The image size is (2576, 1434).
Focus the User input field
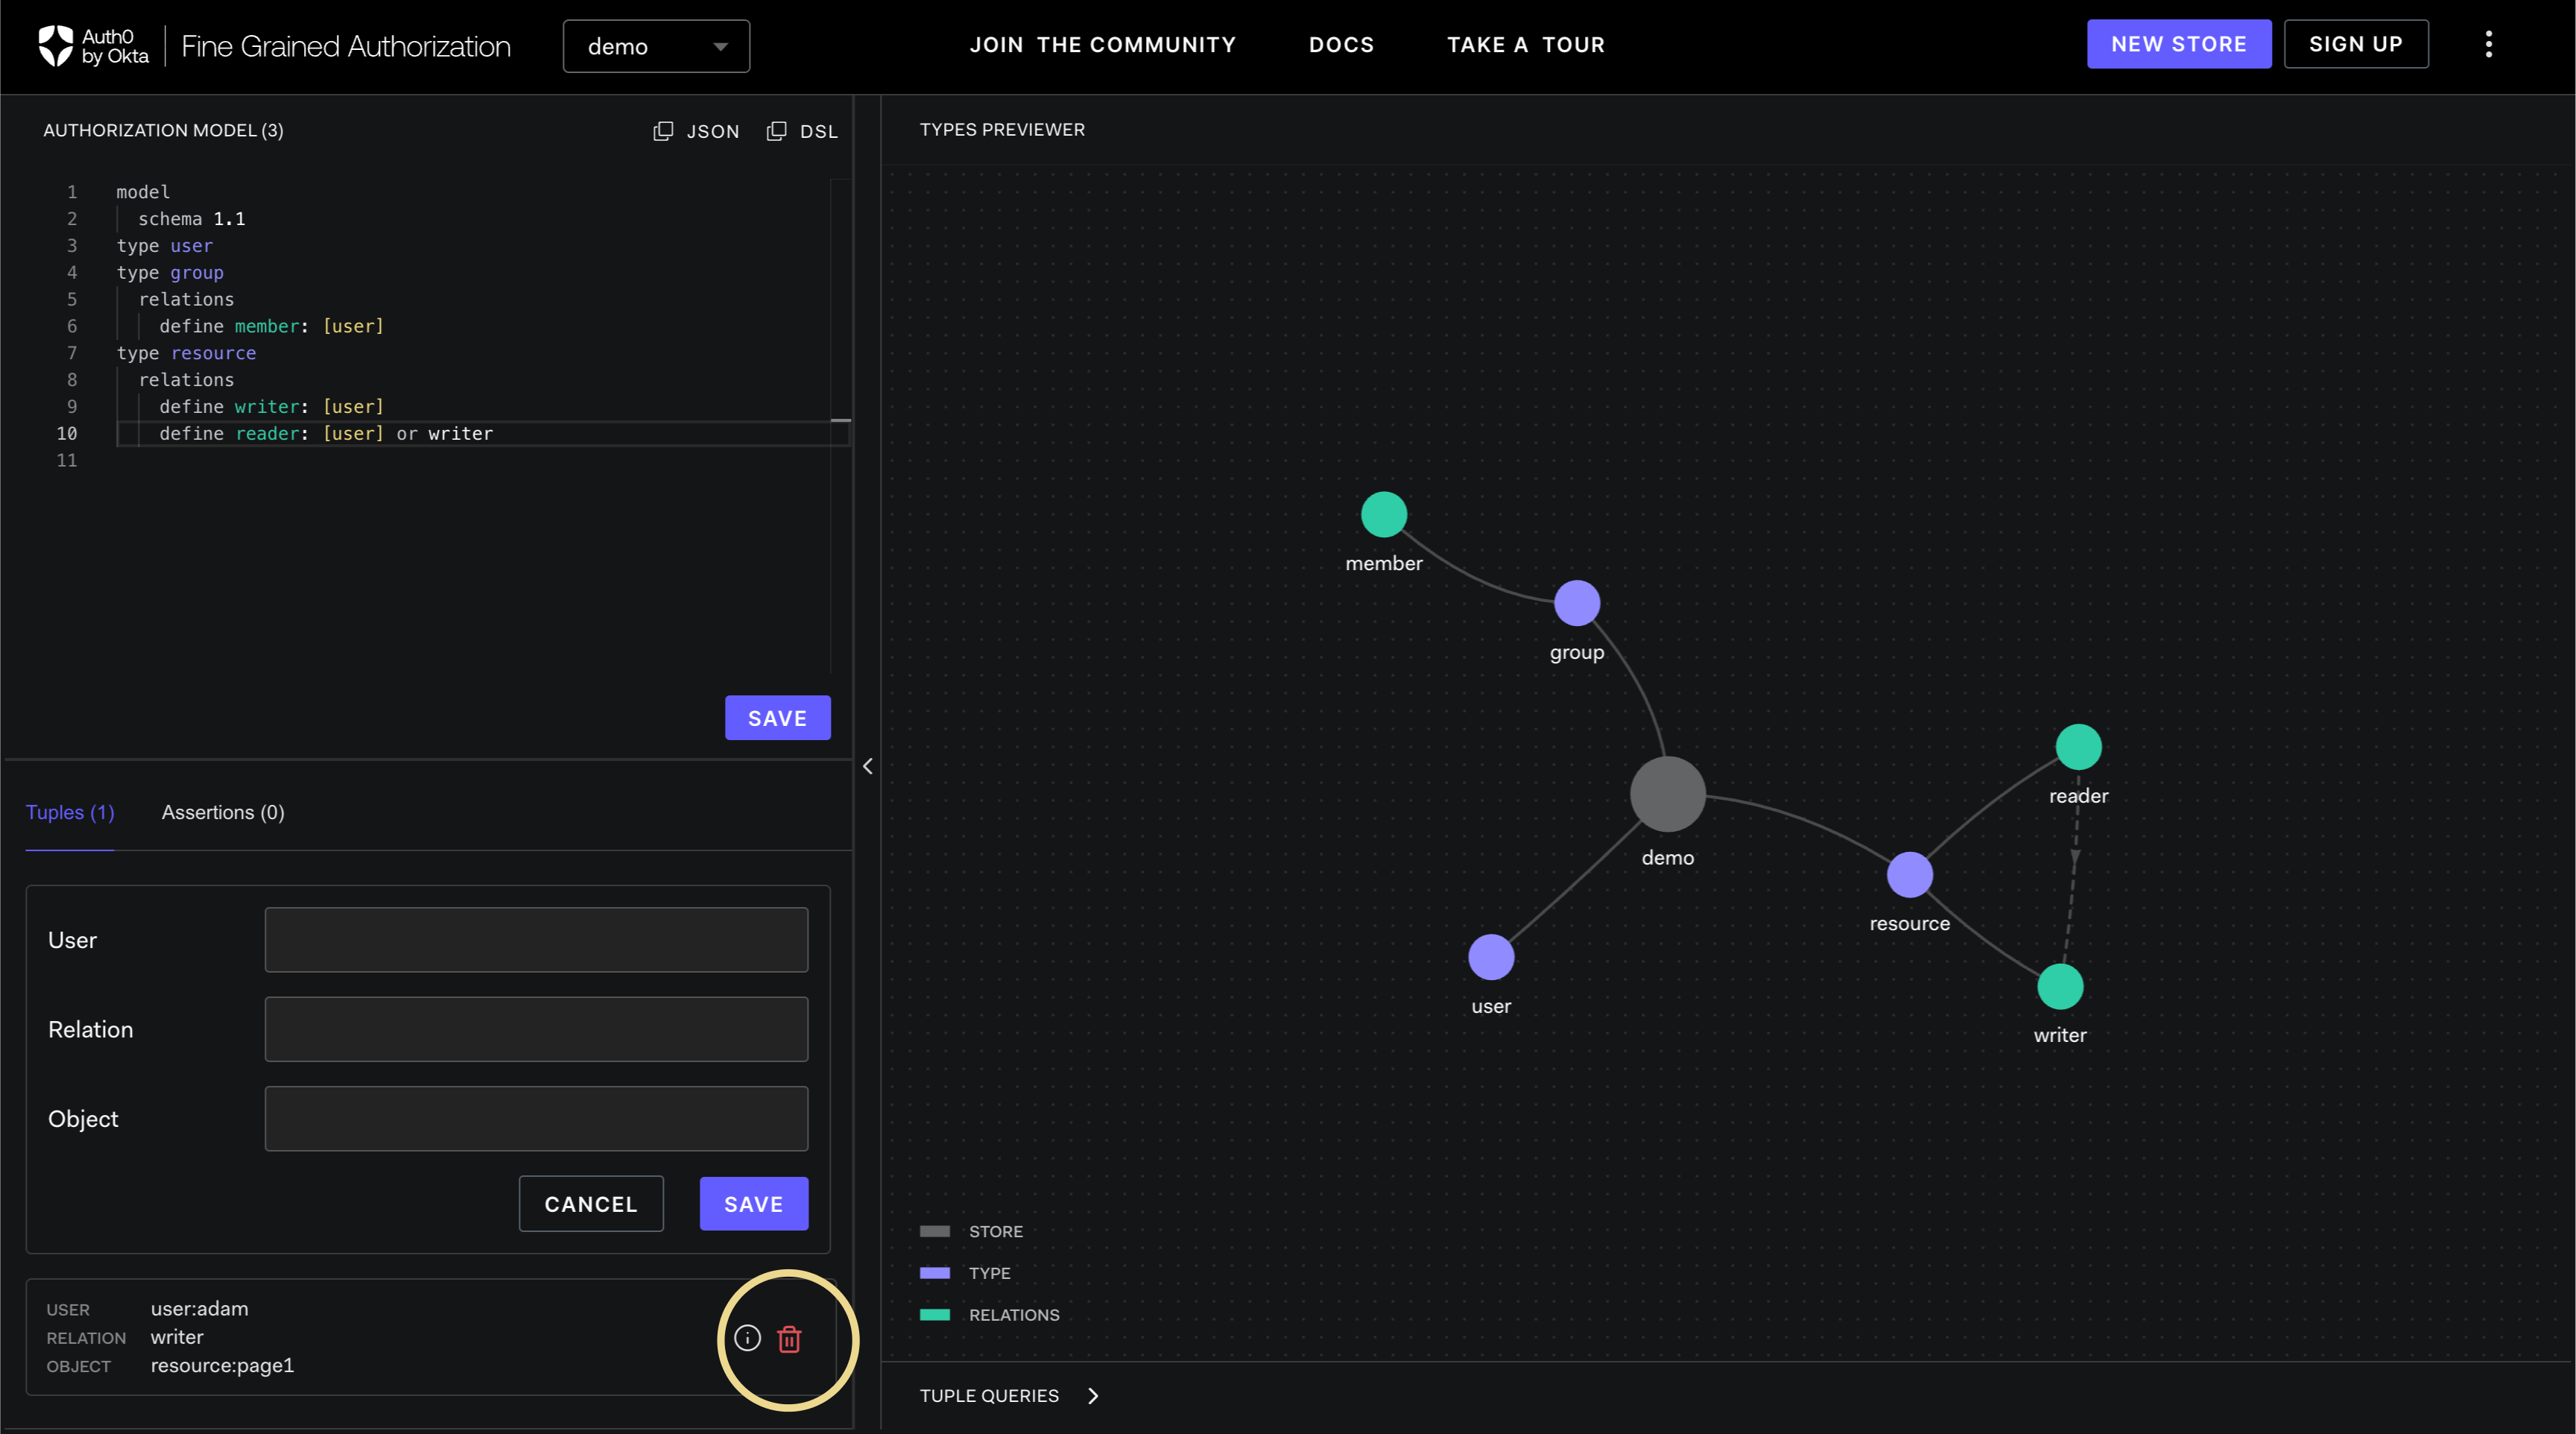536,940
